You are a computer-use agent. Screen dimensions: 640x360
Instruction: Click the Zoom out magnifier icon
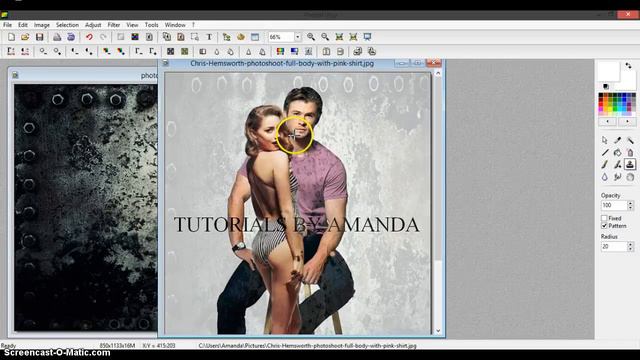point(325,37)
